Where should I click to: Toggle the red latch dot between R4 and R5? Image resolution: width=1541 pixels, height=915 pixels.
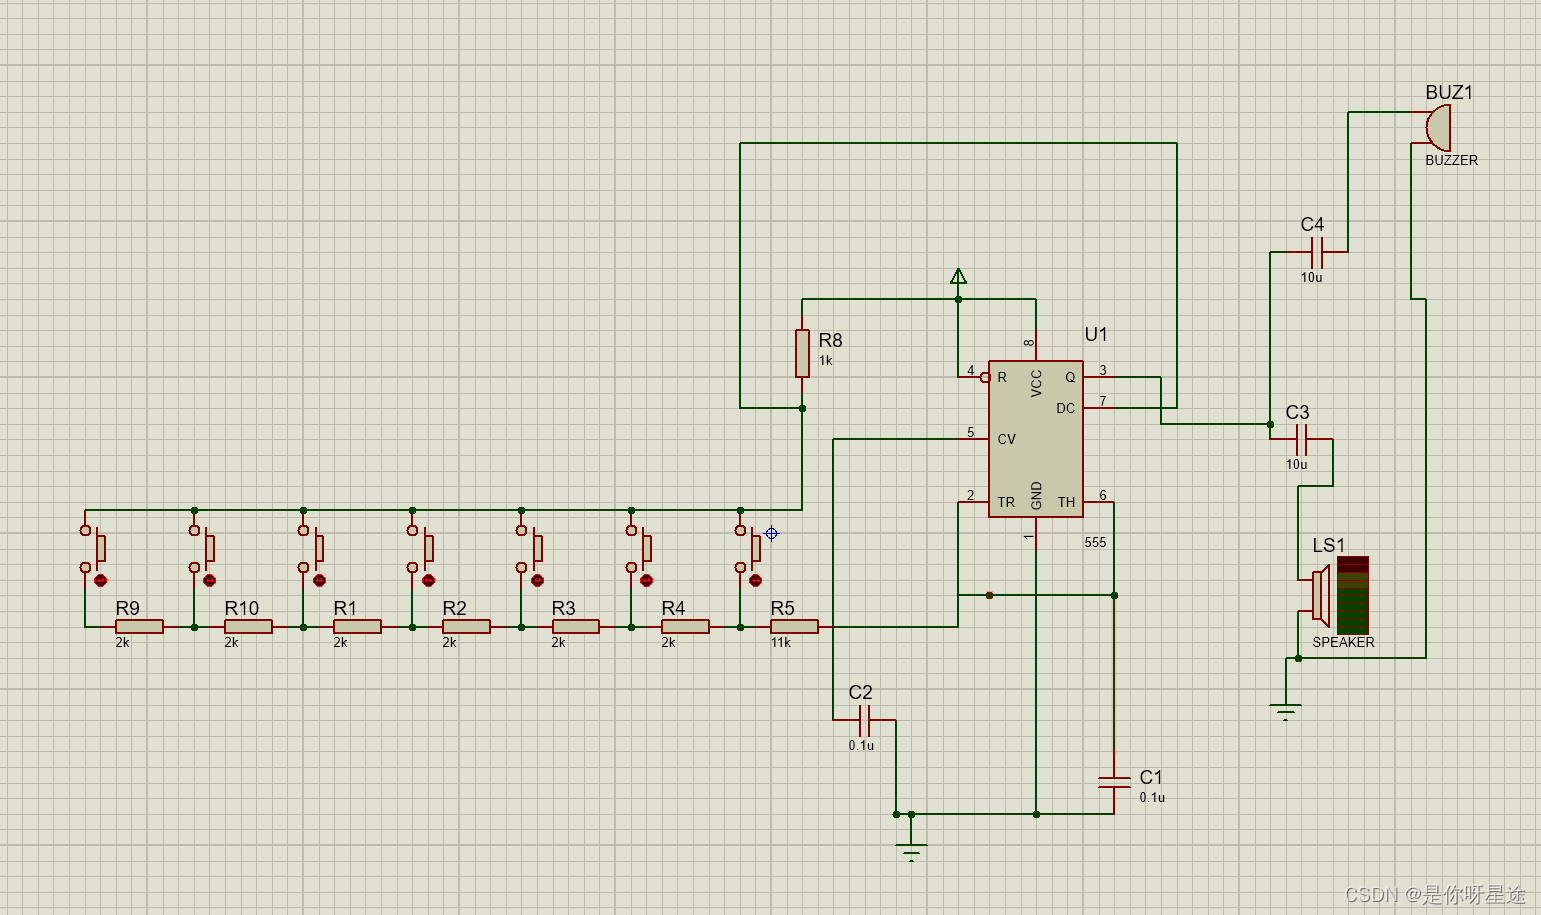coord(755,580)
